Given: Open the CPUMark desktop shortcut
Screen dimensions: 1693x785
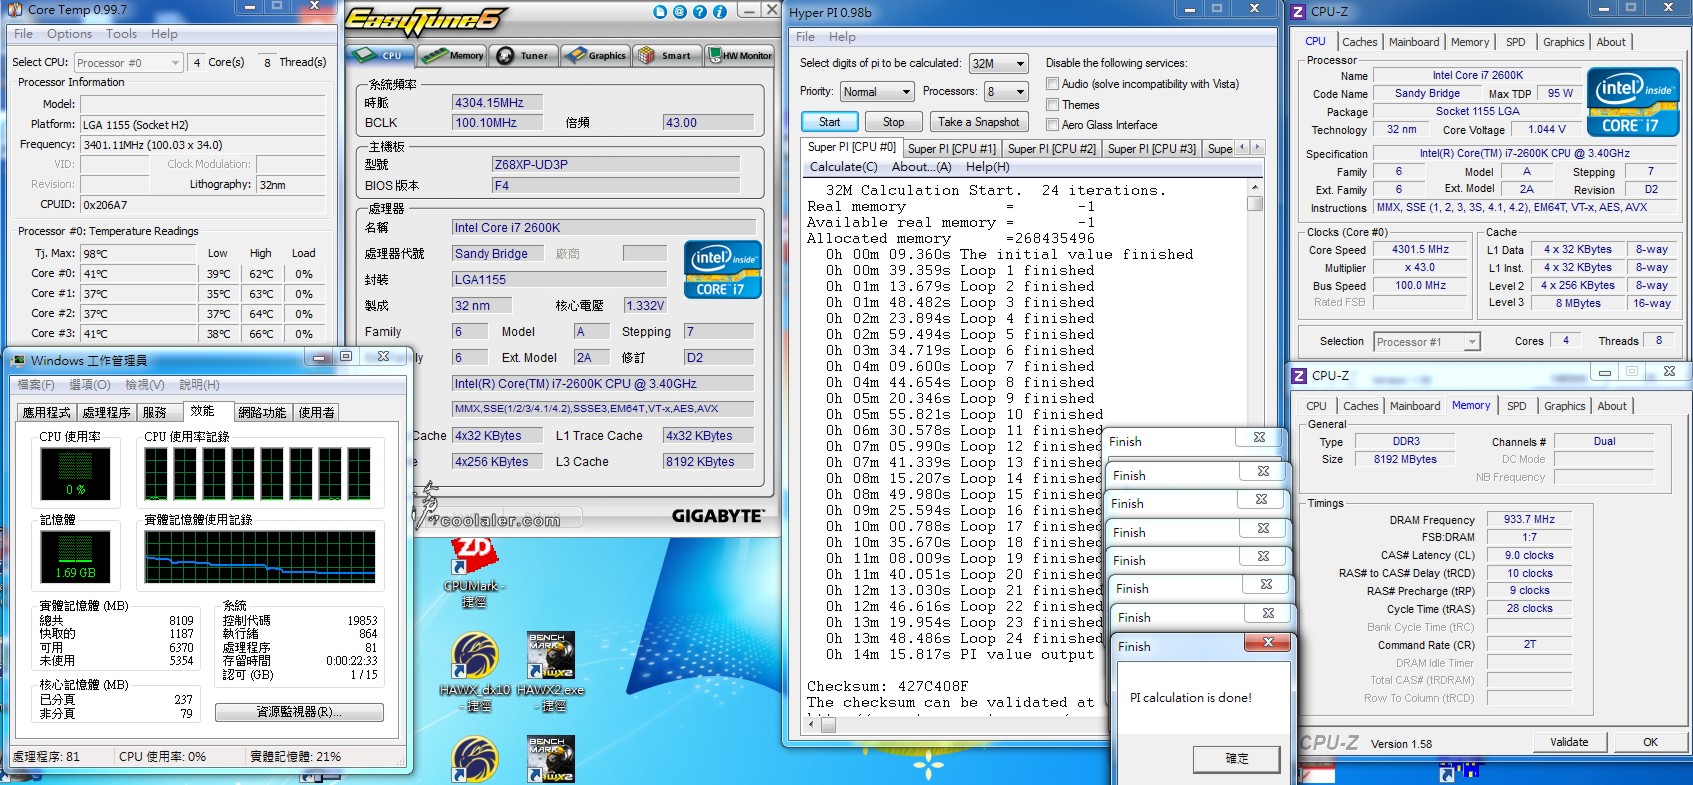Looking at the screenshot, I should click(474, 572).
